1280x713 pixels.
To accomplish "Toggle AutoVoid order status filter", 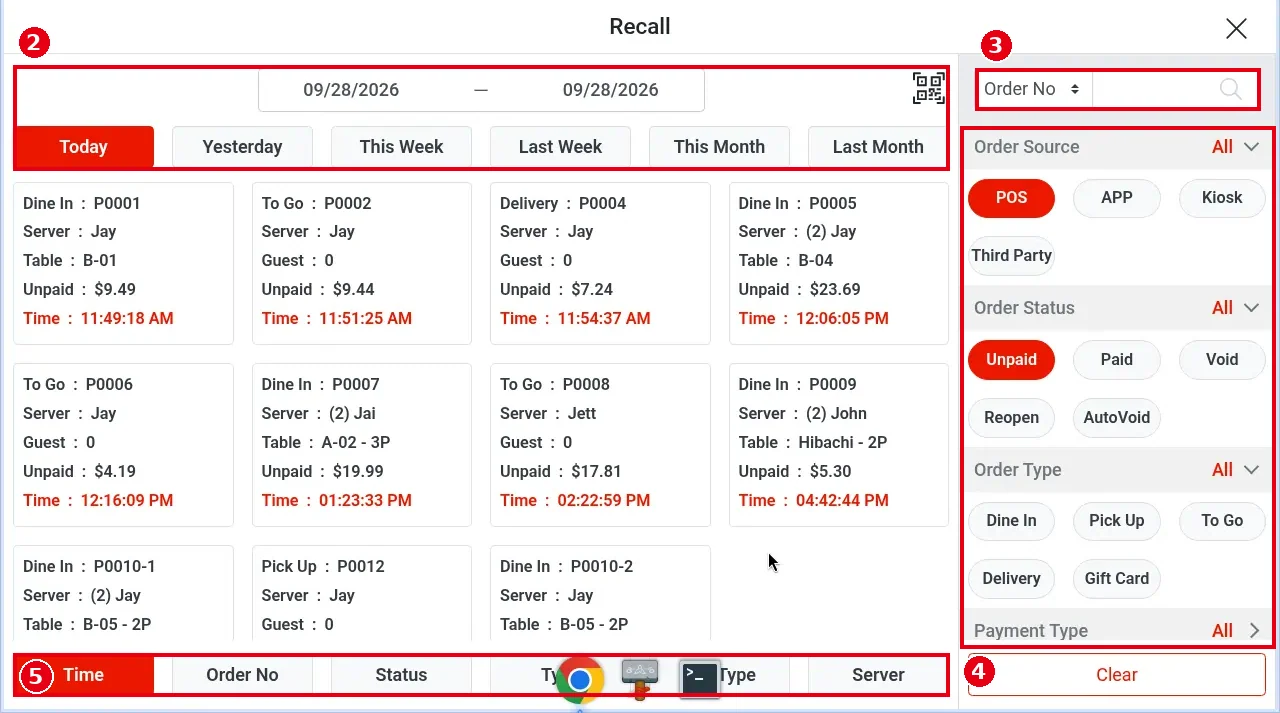I will 1117,417.
